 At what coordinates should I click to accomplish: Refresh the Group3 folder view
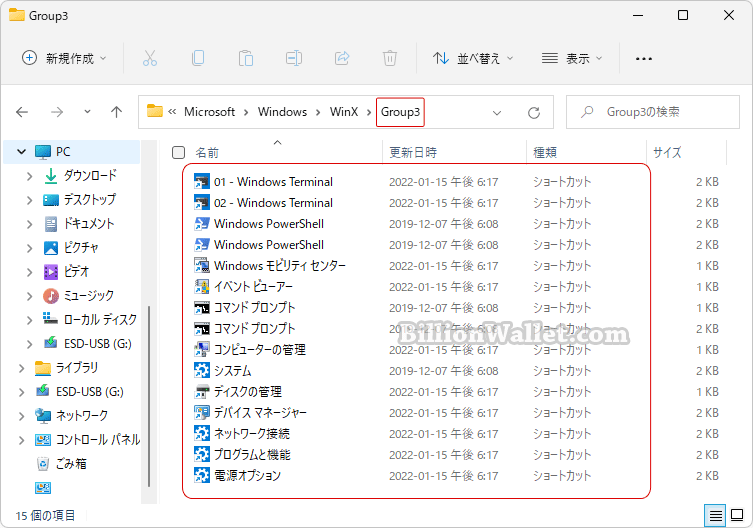pos(534,112)
